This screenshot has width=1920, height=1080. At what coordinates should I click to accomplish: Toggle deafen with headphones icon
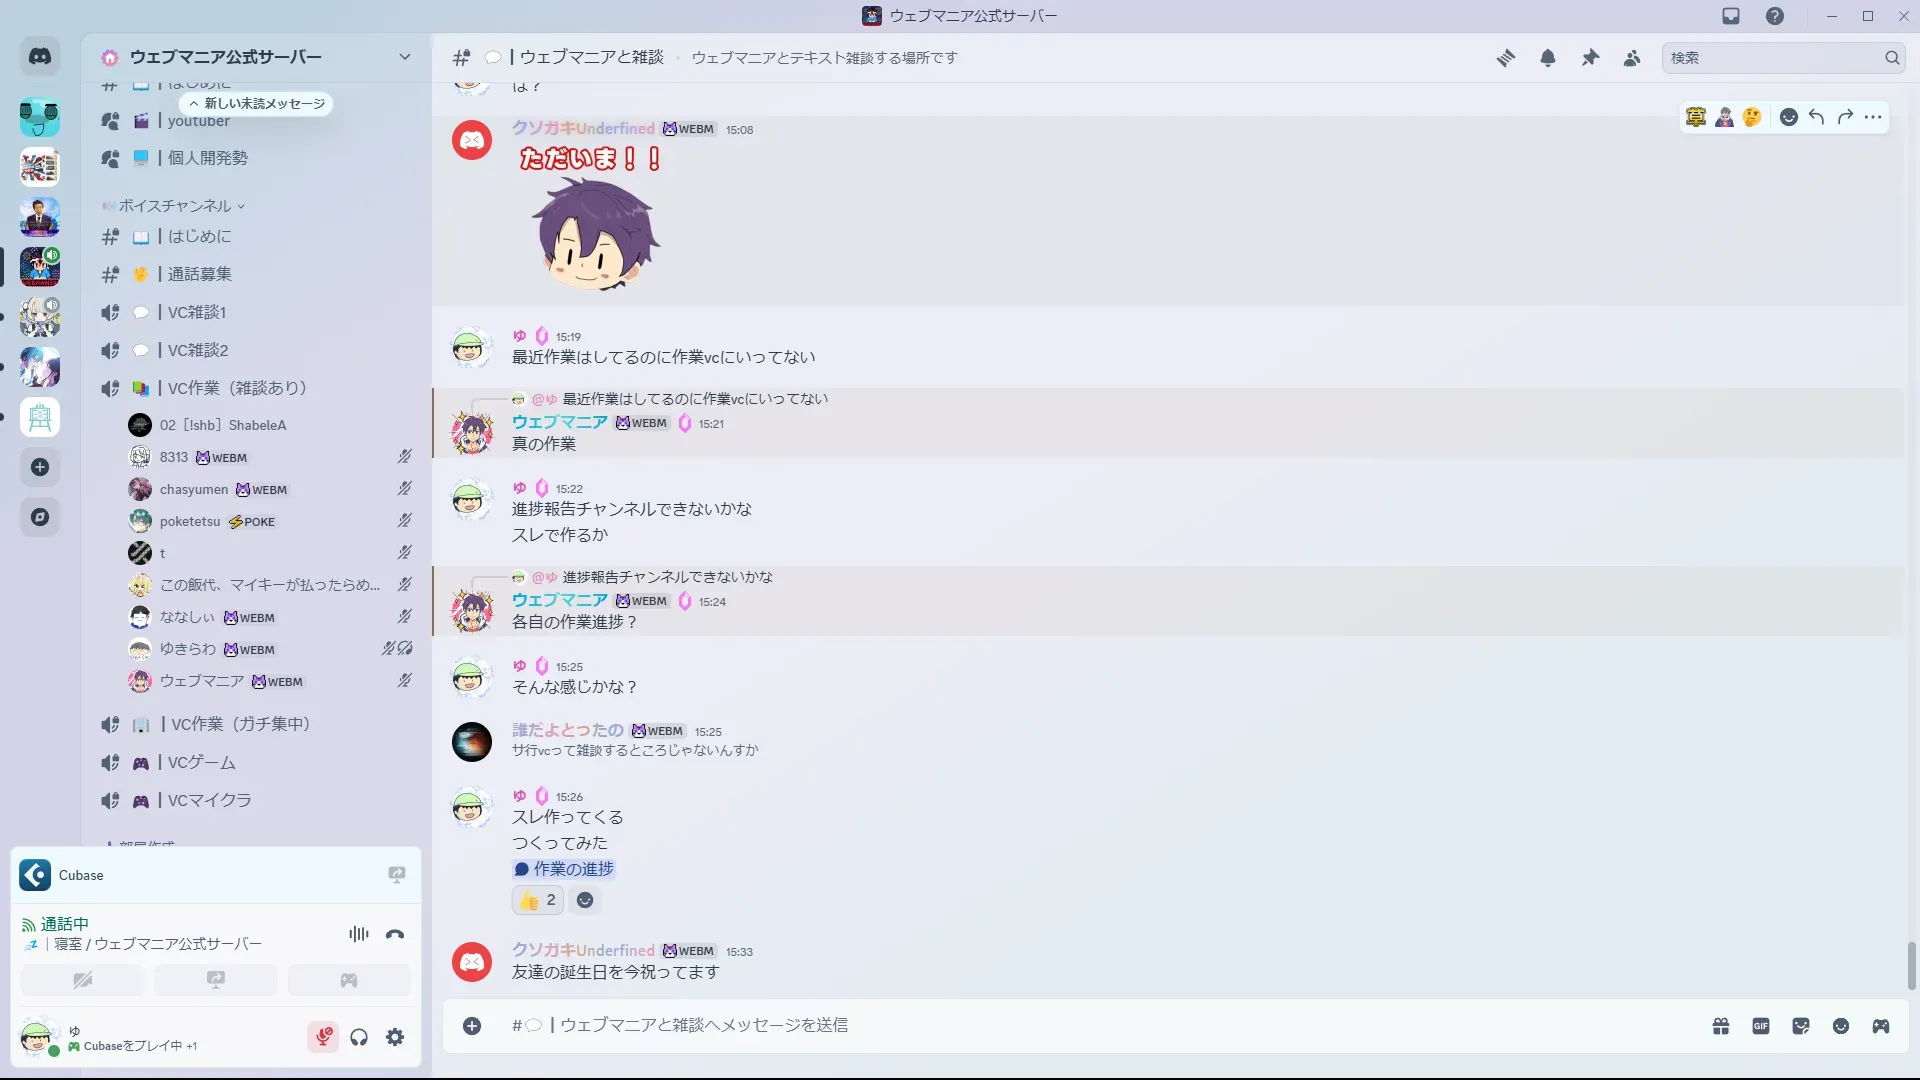359,1037
